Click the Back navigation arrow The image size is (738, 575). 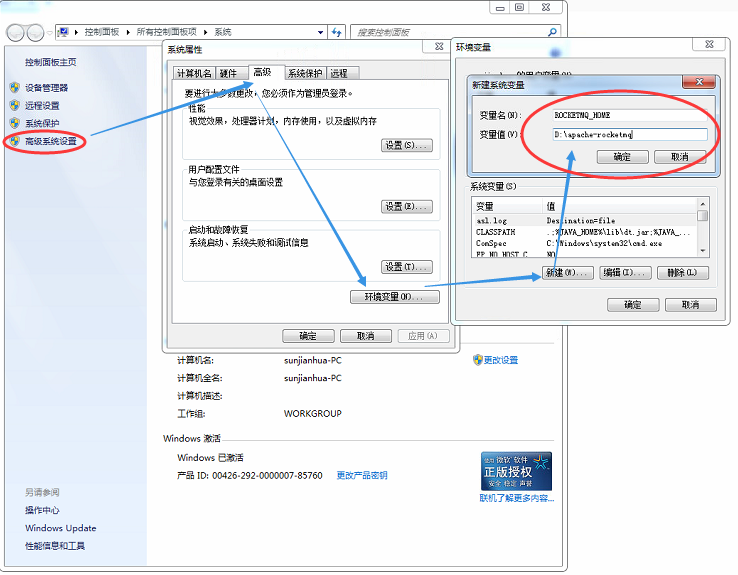15,33
